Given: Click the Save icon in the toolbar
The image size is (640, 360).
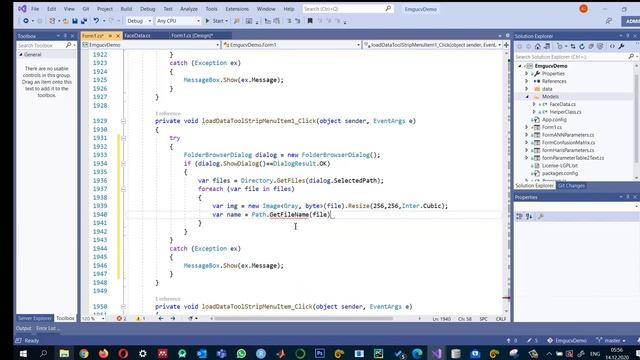Looking at the screenshot, I should tap(75, 21).
